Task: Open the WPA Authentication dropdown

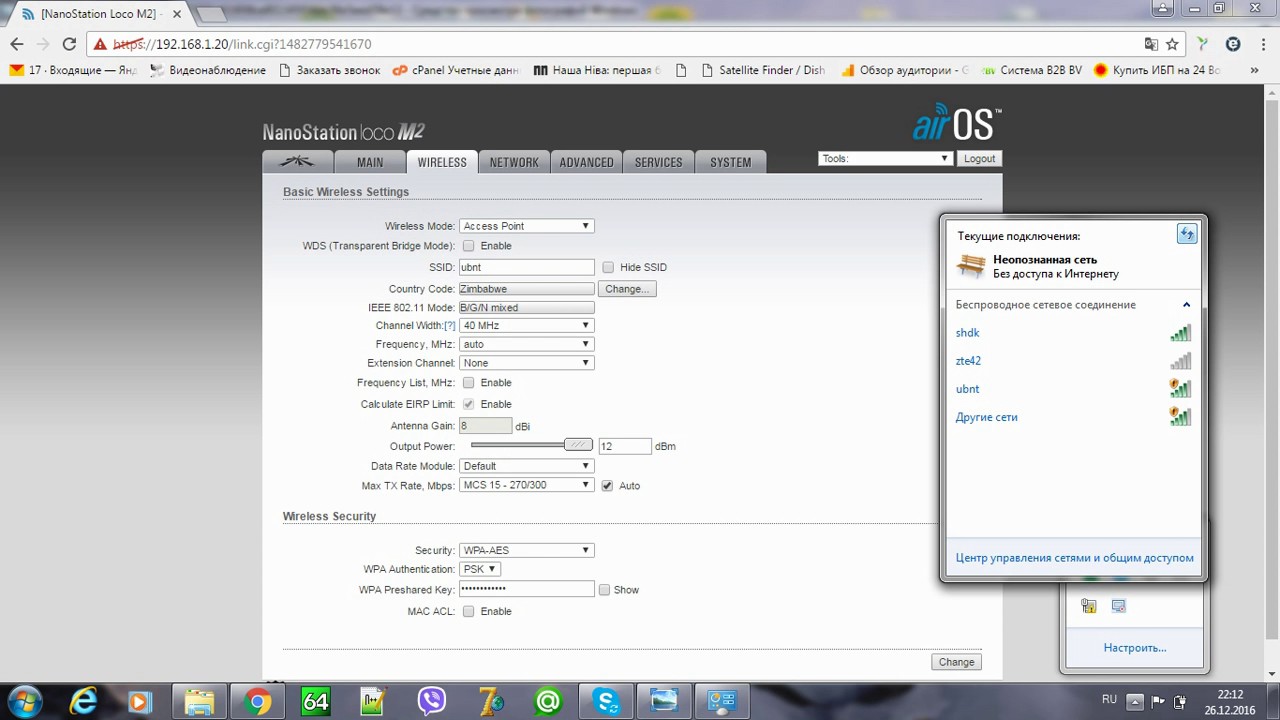Action: pos(480,569)
